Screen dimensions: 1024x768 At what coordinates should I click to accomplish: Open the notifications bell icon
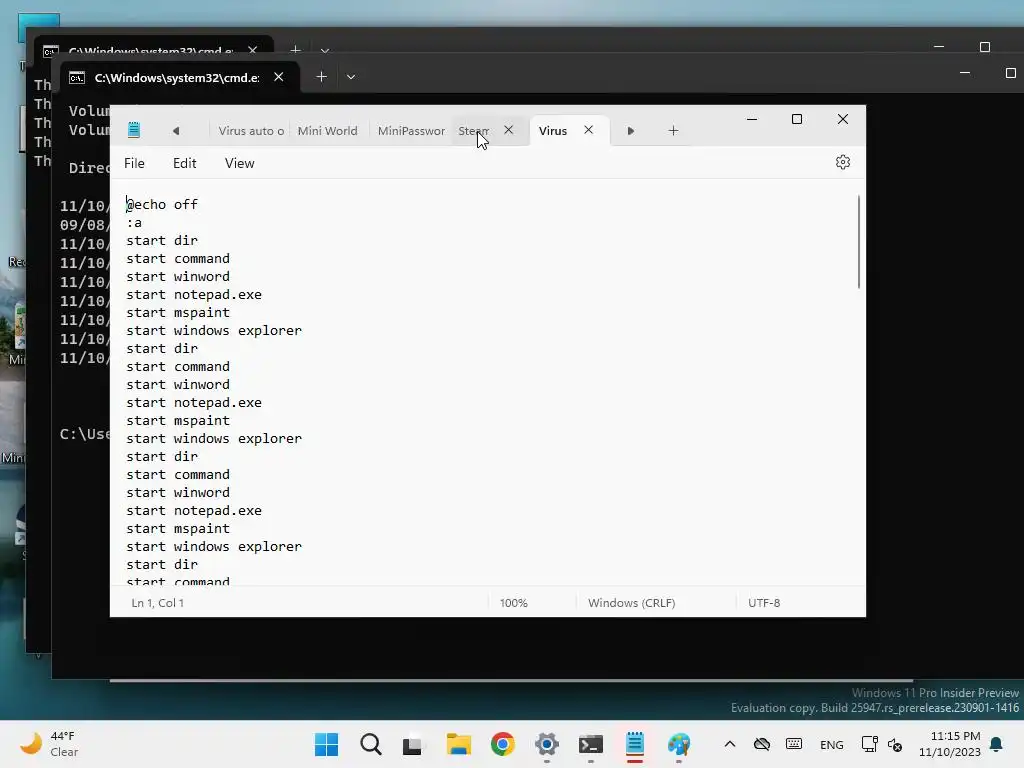click(997, 744)
